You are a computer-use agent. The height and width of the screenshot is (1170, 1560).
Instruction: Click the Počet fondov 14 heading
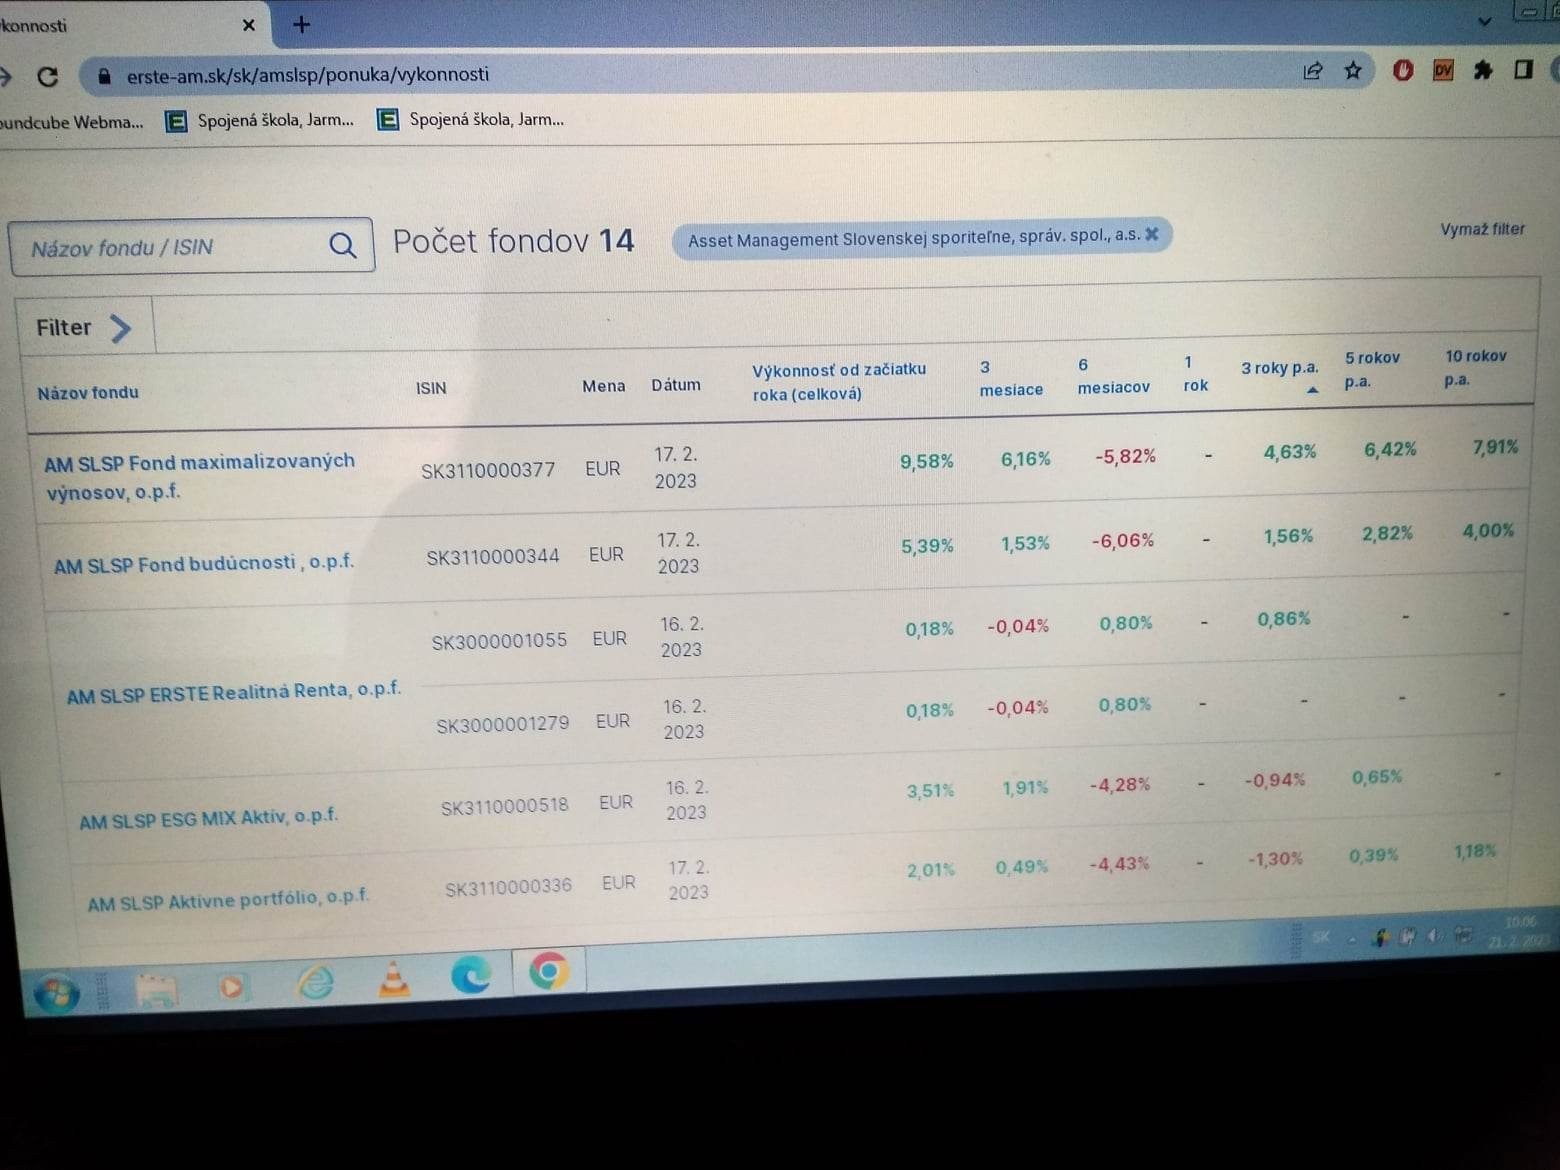[x=513, y=241]
